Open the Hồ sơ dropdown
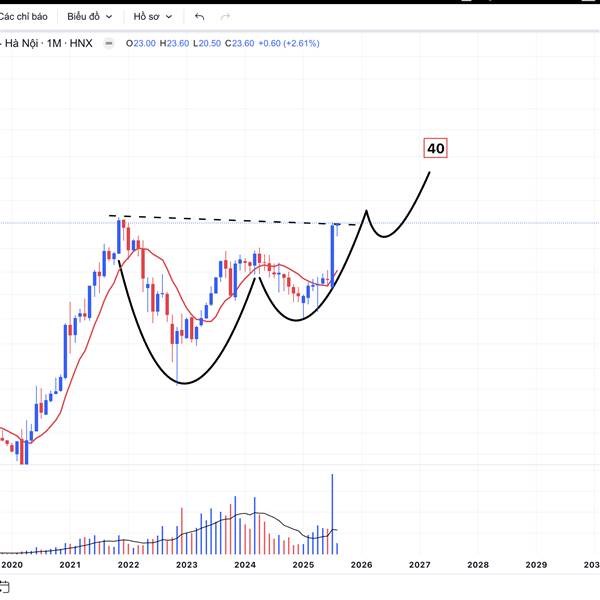The height and width of the screenshot is (600, 600). click(x=152, y=16)
